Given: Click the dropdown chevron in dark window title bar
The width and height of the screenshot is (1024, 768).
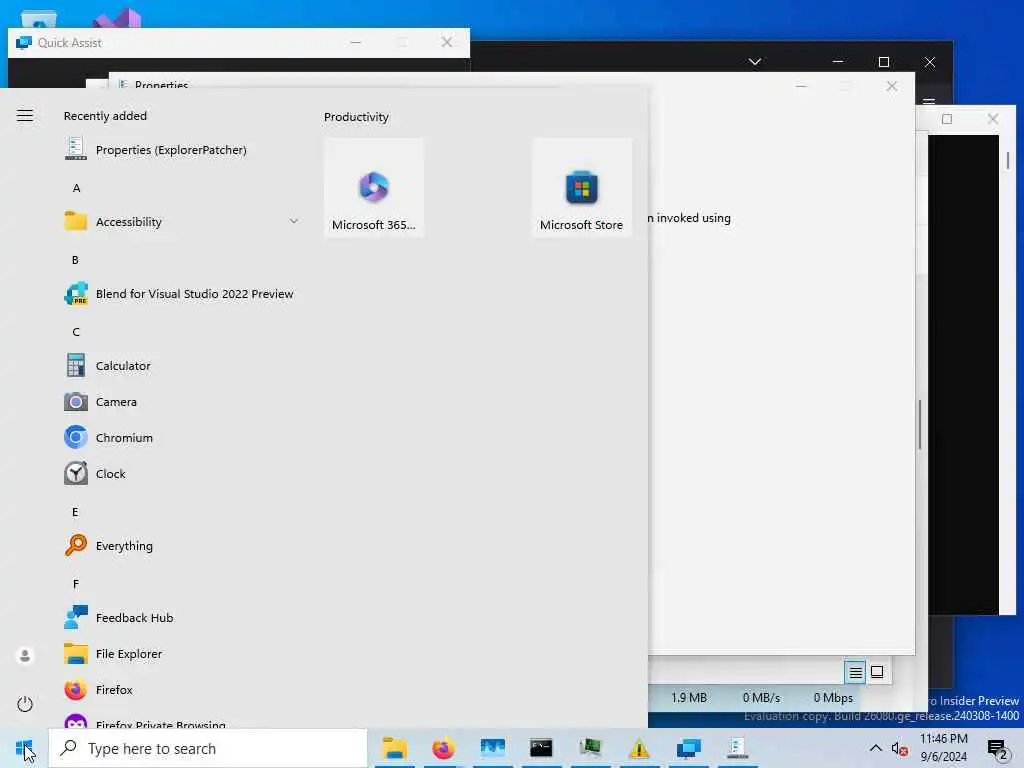Looking at the screenshot, I should (755, 61).
